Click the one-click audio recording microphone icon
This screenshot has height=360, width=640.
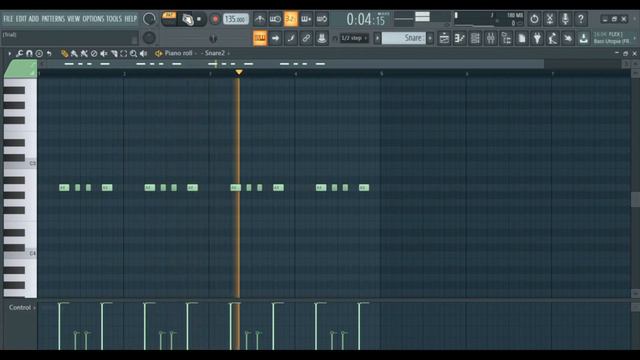pyautogui.click(x=565, y=19)
